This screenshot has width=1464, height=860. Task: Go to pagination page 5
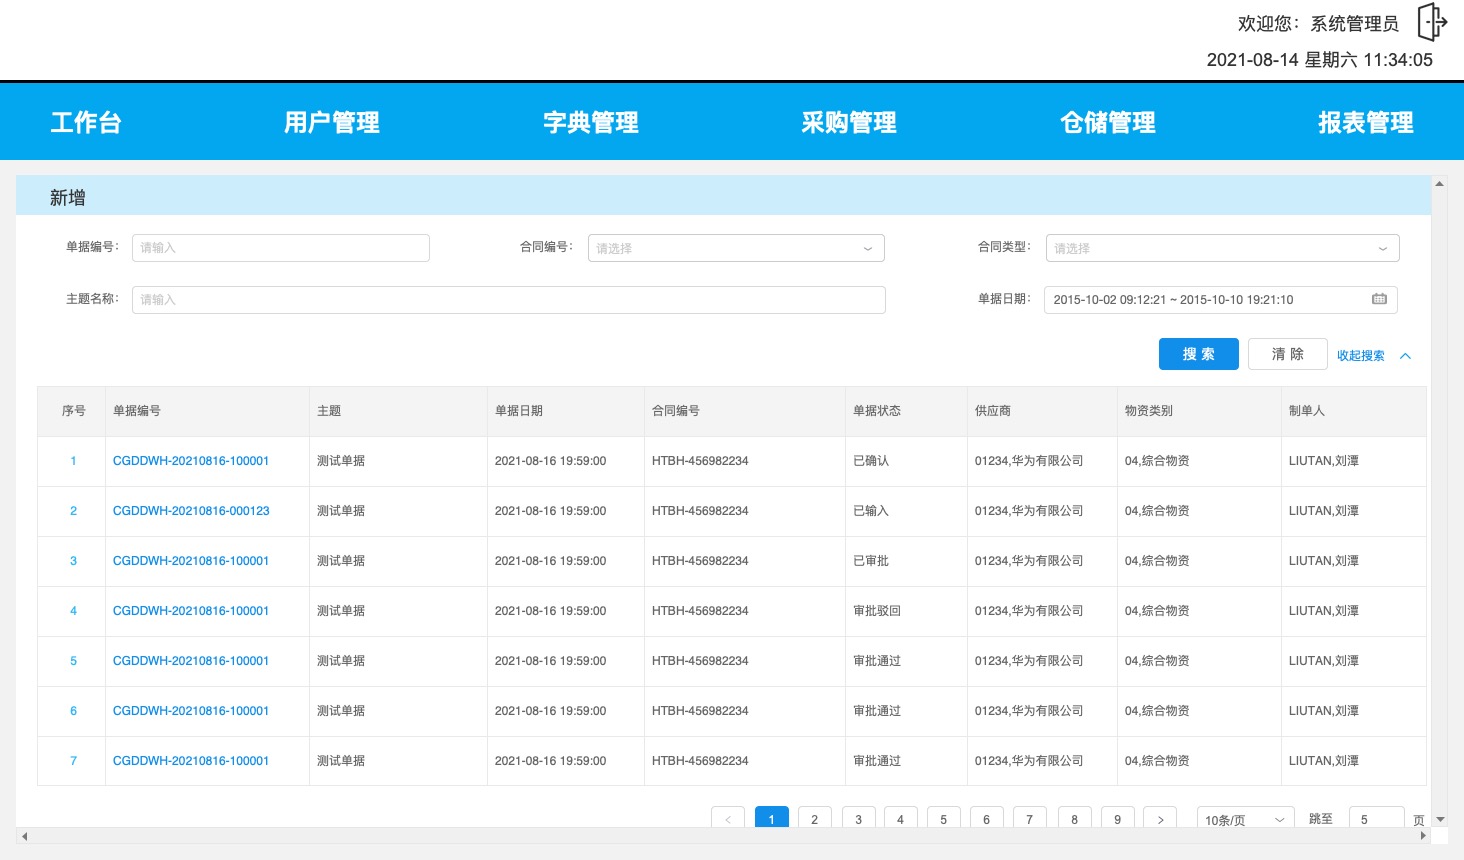click(943, 819)
